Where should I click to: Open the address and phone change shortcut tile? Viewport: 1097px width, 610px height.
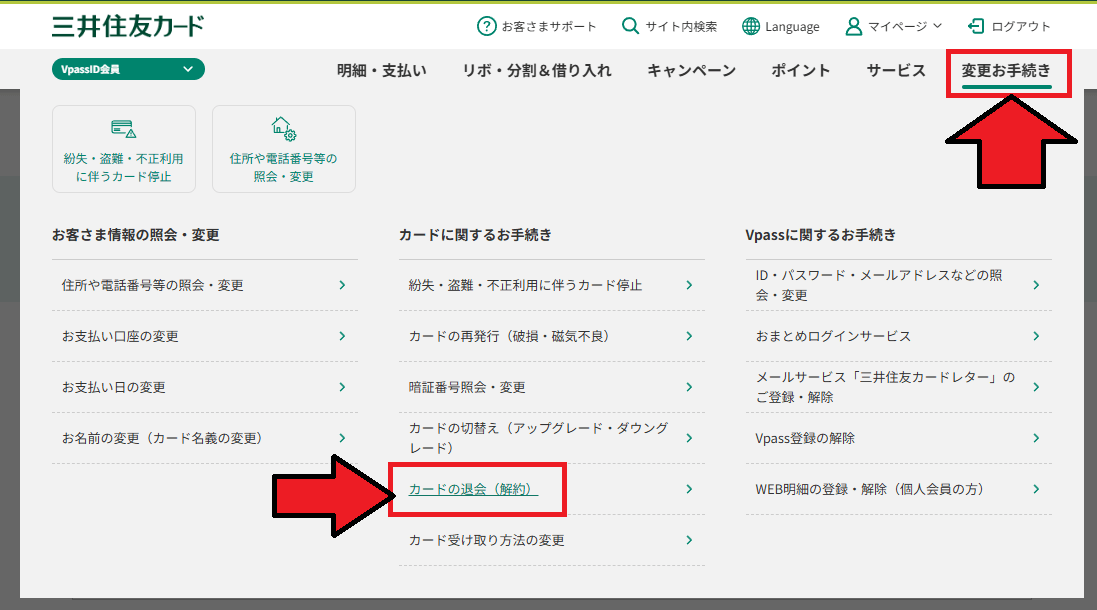click(x=283, y=149)
